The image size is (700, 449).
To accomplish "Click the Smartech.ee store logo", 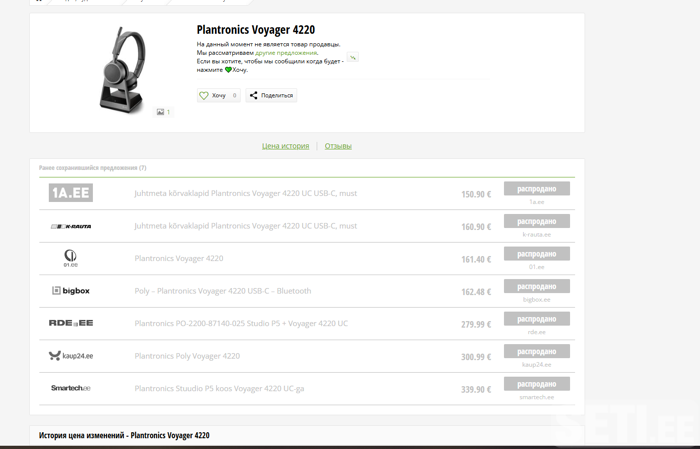I will pyautogui.click(x=71, y=388).
